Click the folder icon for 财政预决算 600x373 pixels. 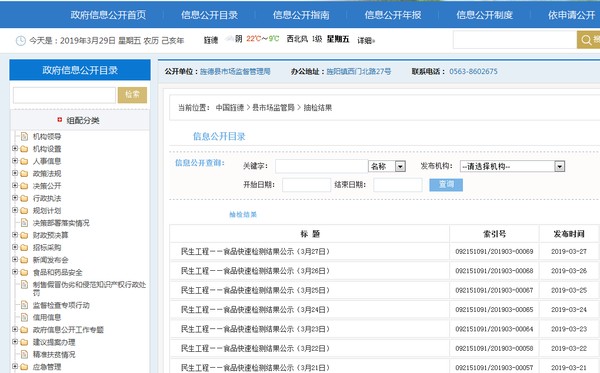click(24, 235)
